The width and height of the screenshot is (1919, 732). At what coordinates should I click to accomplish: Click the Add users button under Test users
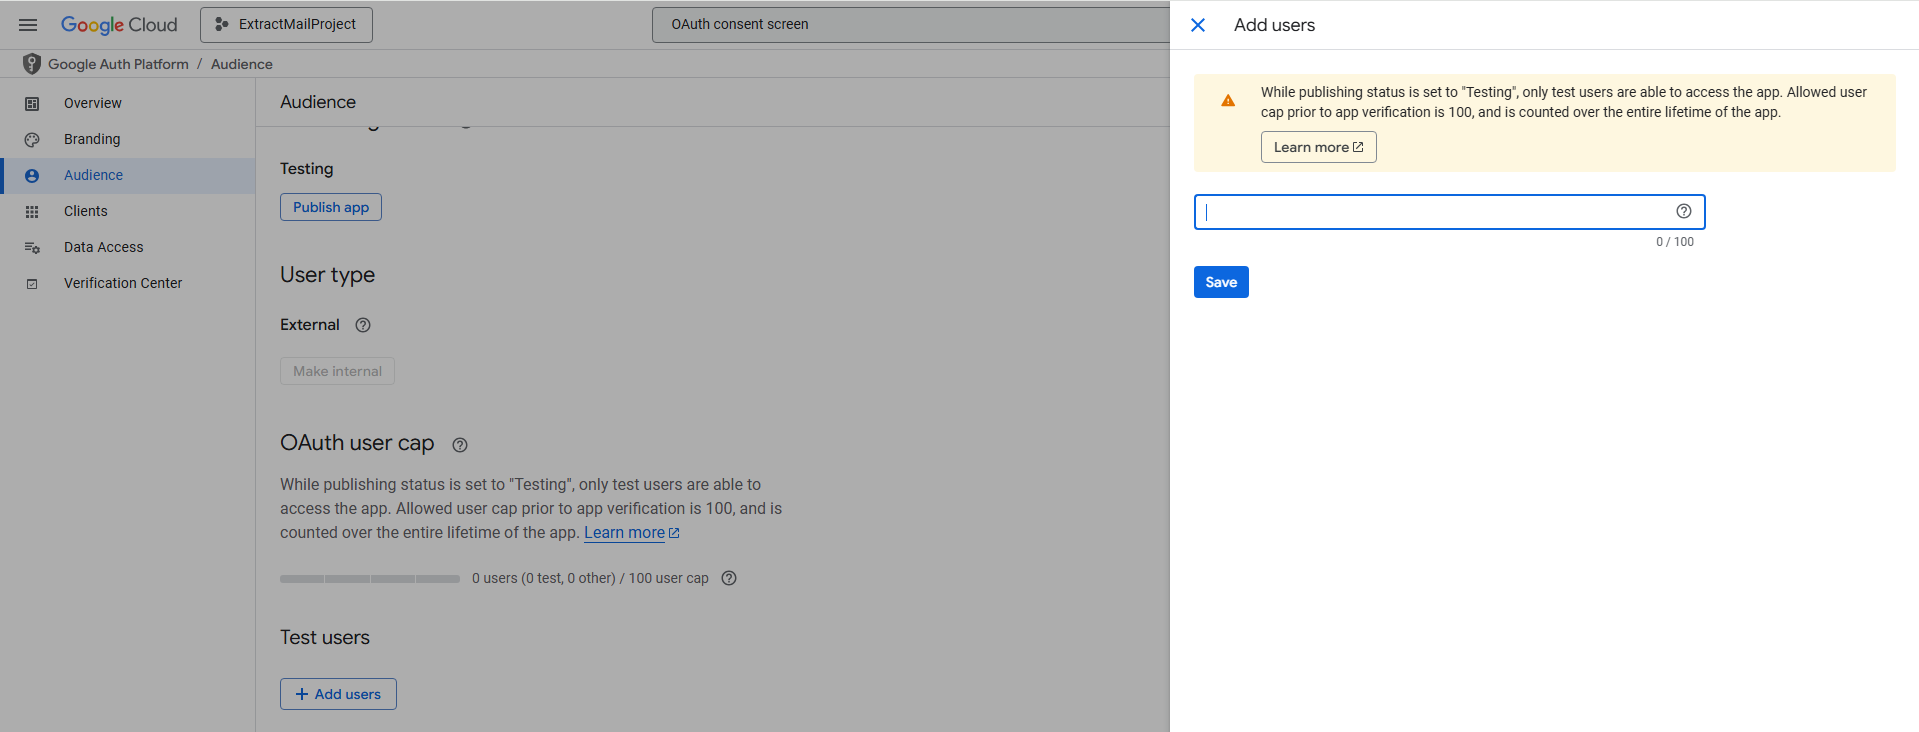point(338,694)
